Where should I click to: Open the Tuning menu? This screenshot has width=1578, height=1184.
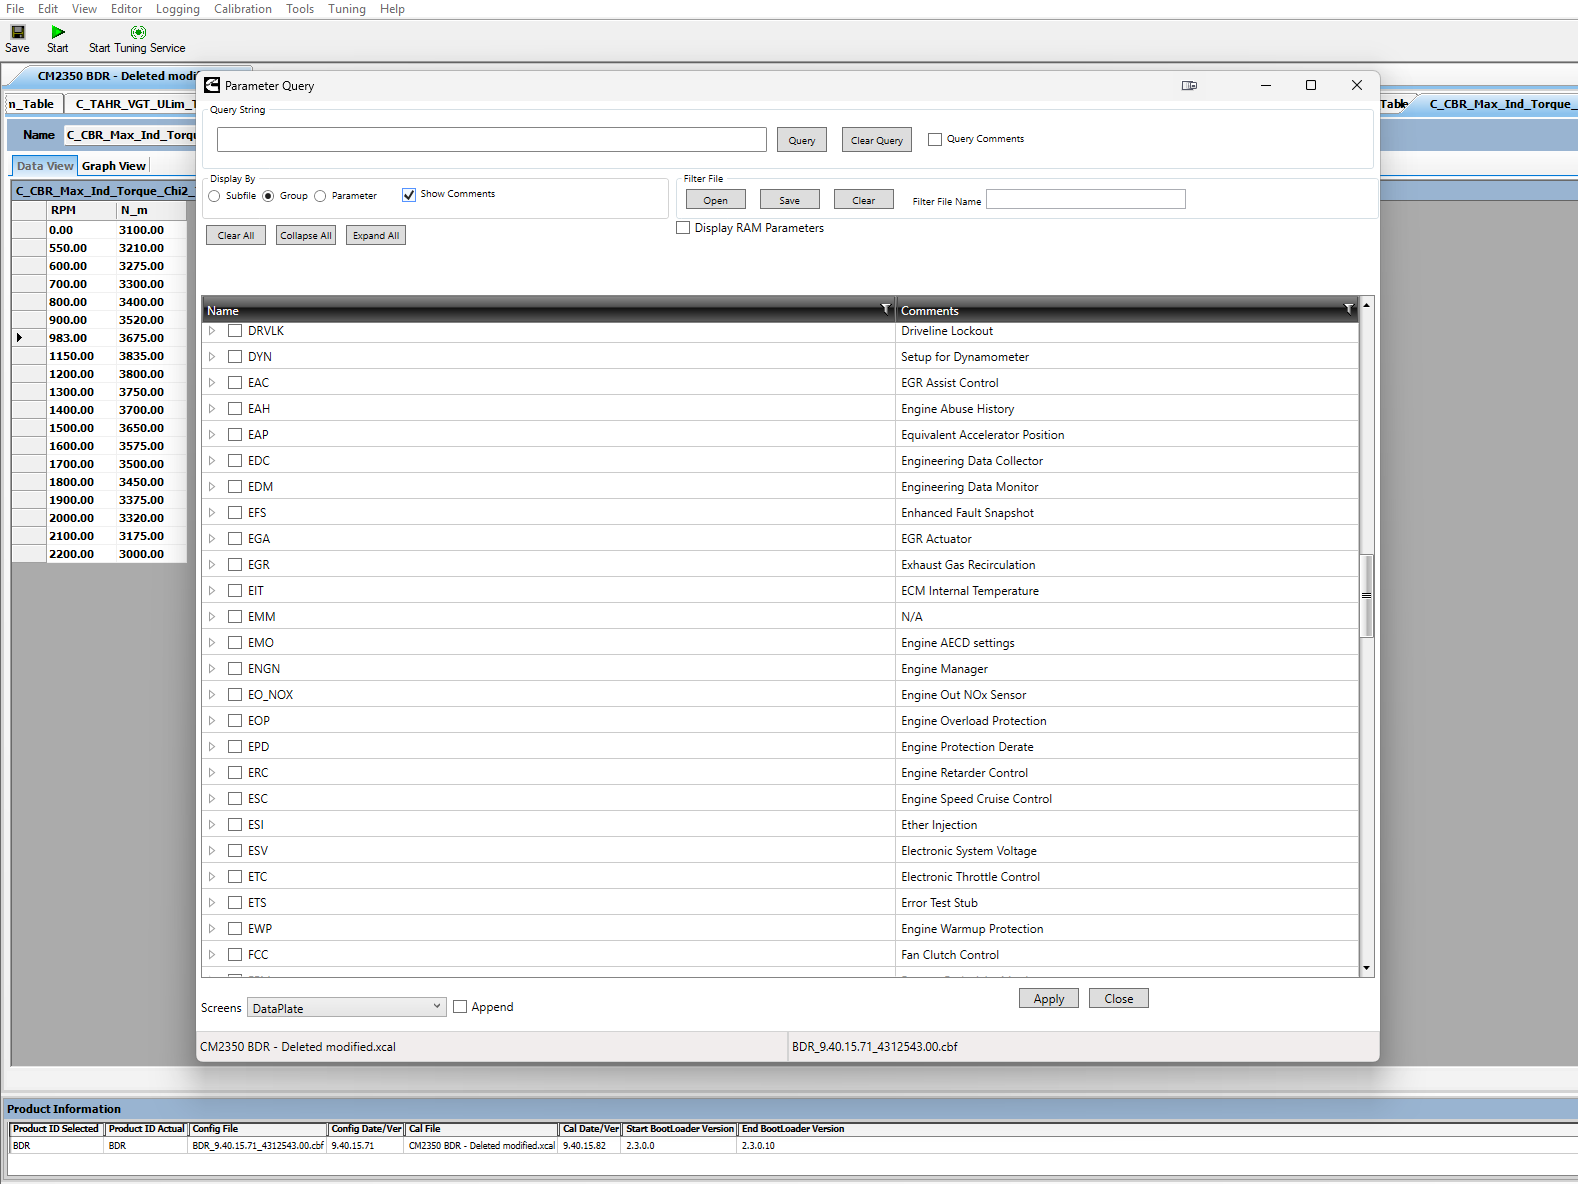point(347,9)
